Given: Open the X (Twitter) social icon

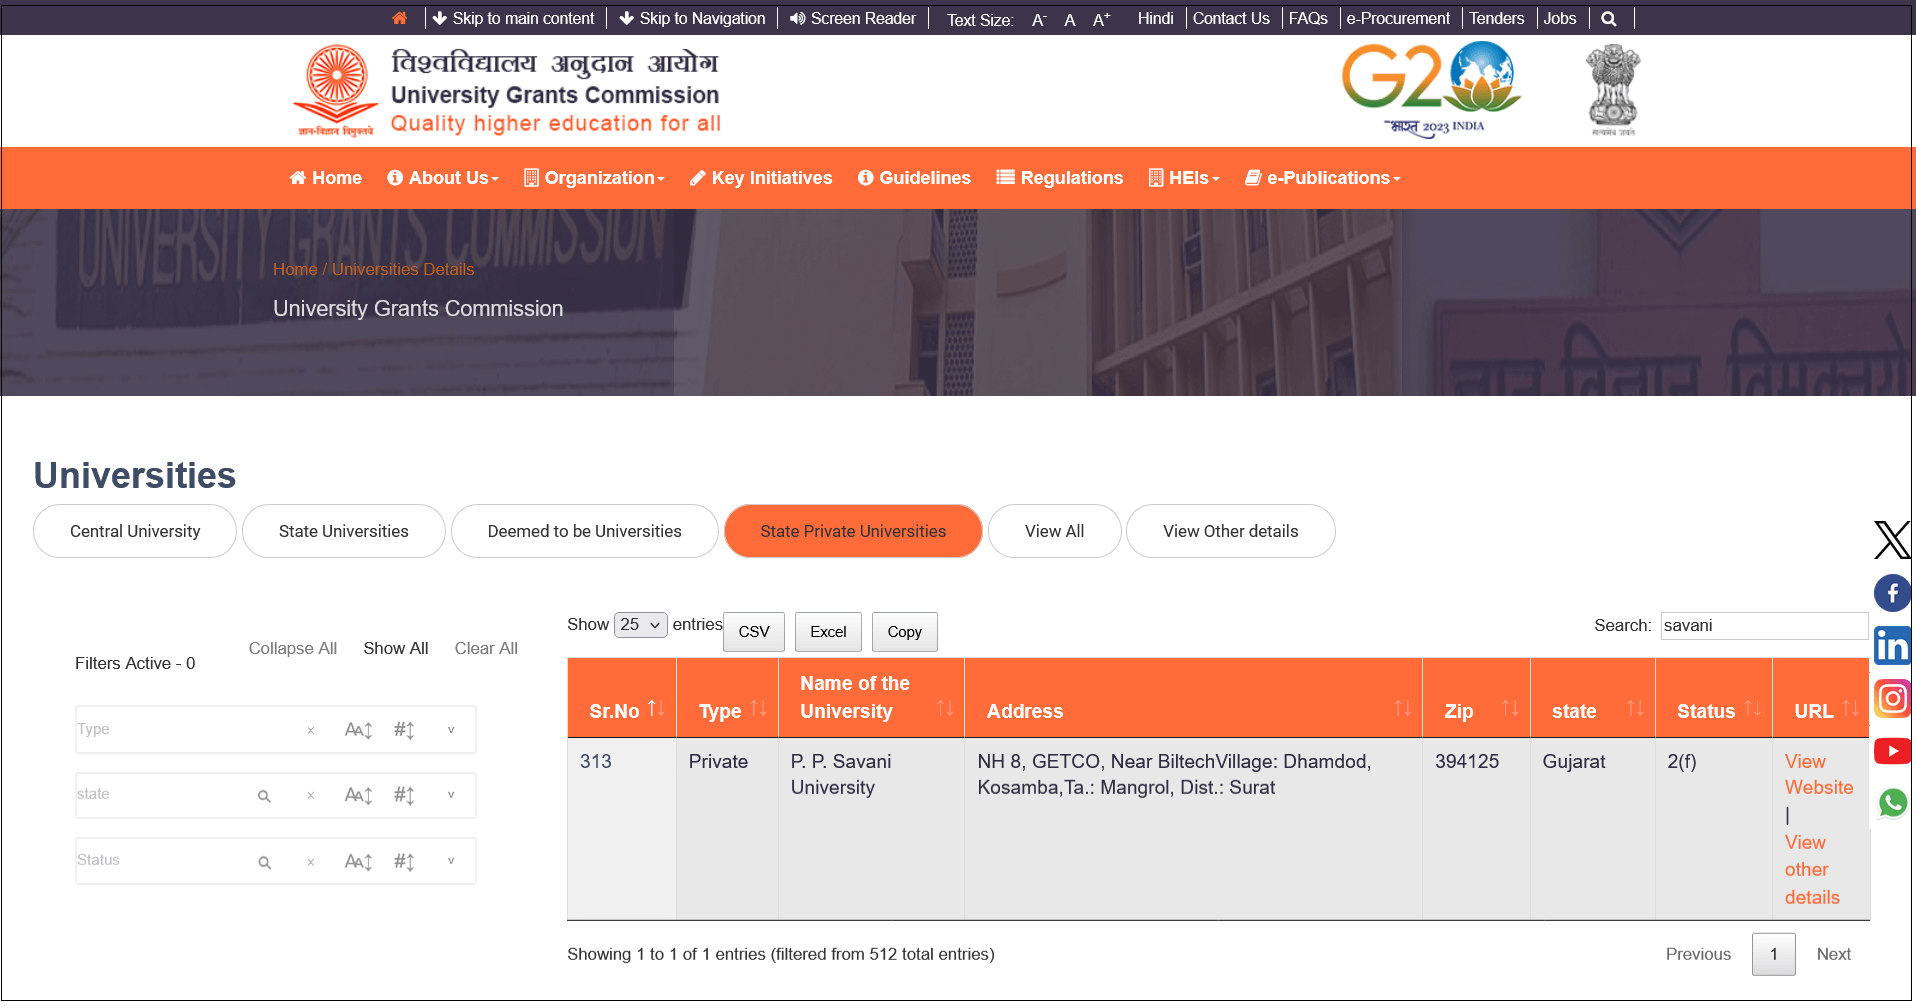Looking at the screenshot, I should [x=1892, y=540].
